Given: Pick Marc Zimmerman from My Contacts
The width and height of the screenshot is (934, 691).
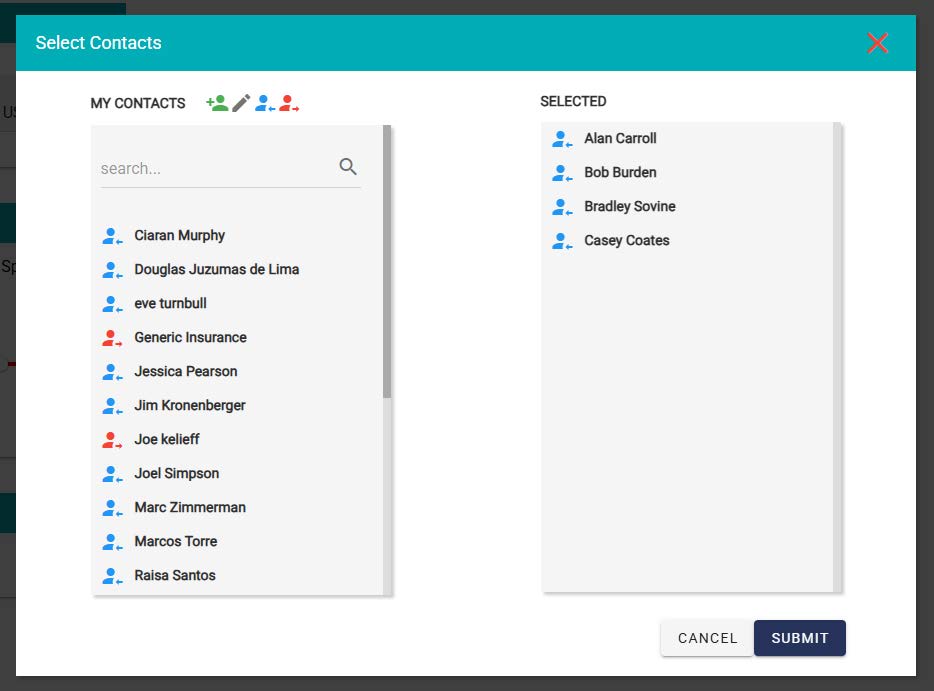Looking at the screenshot, I should (190, 508).
